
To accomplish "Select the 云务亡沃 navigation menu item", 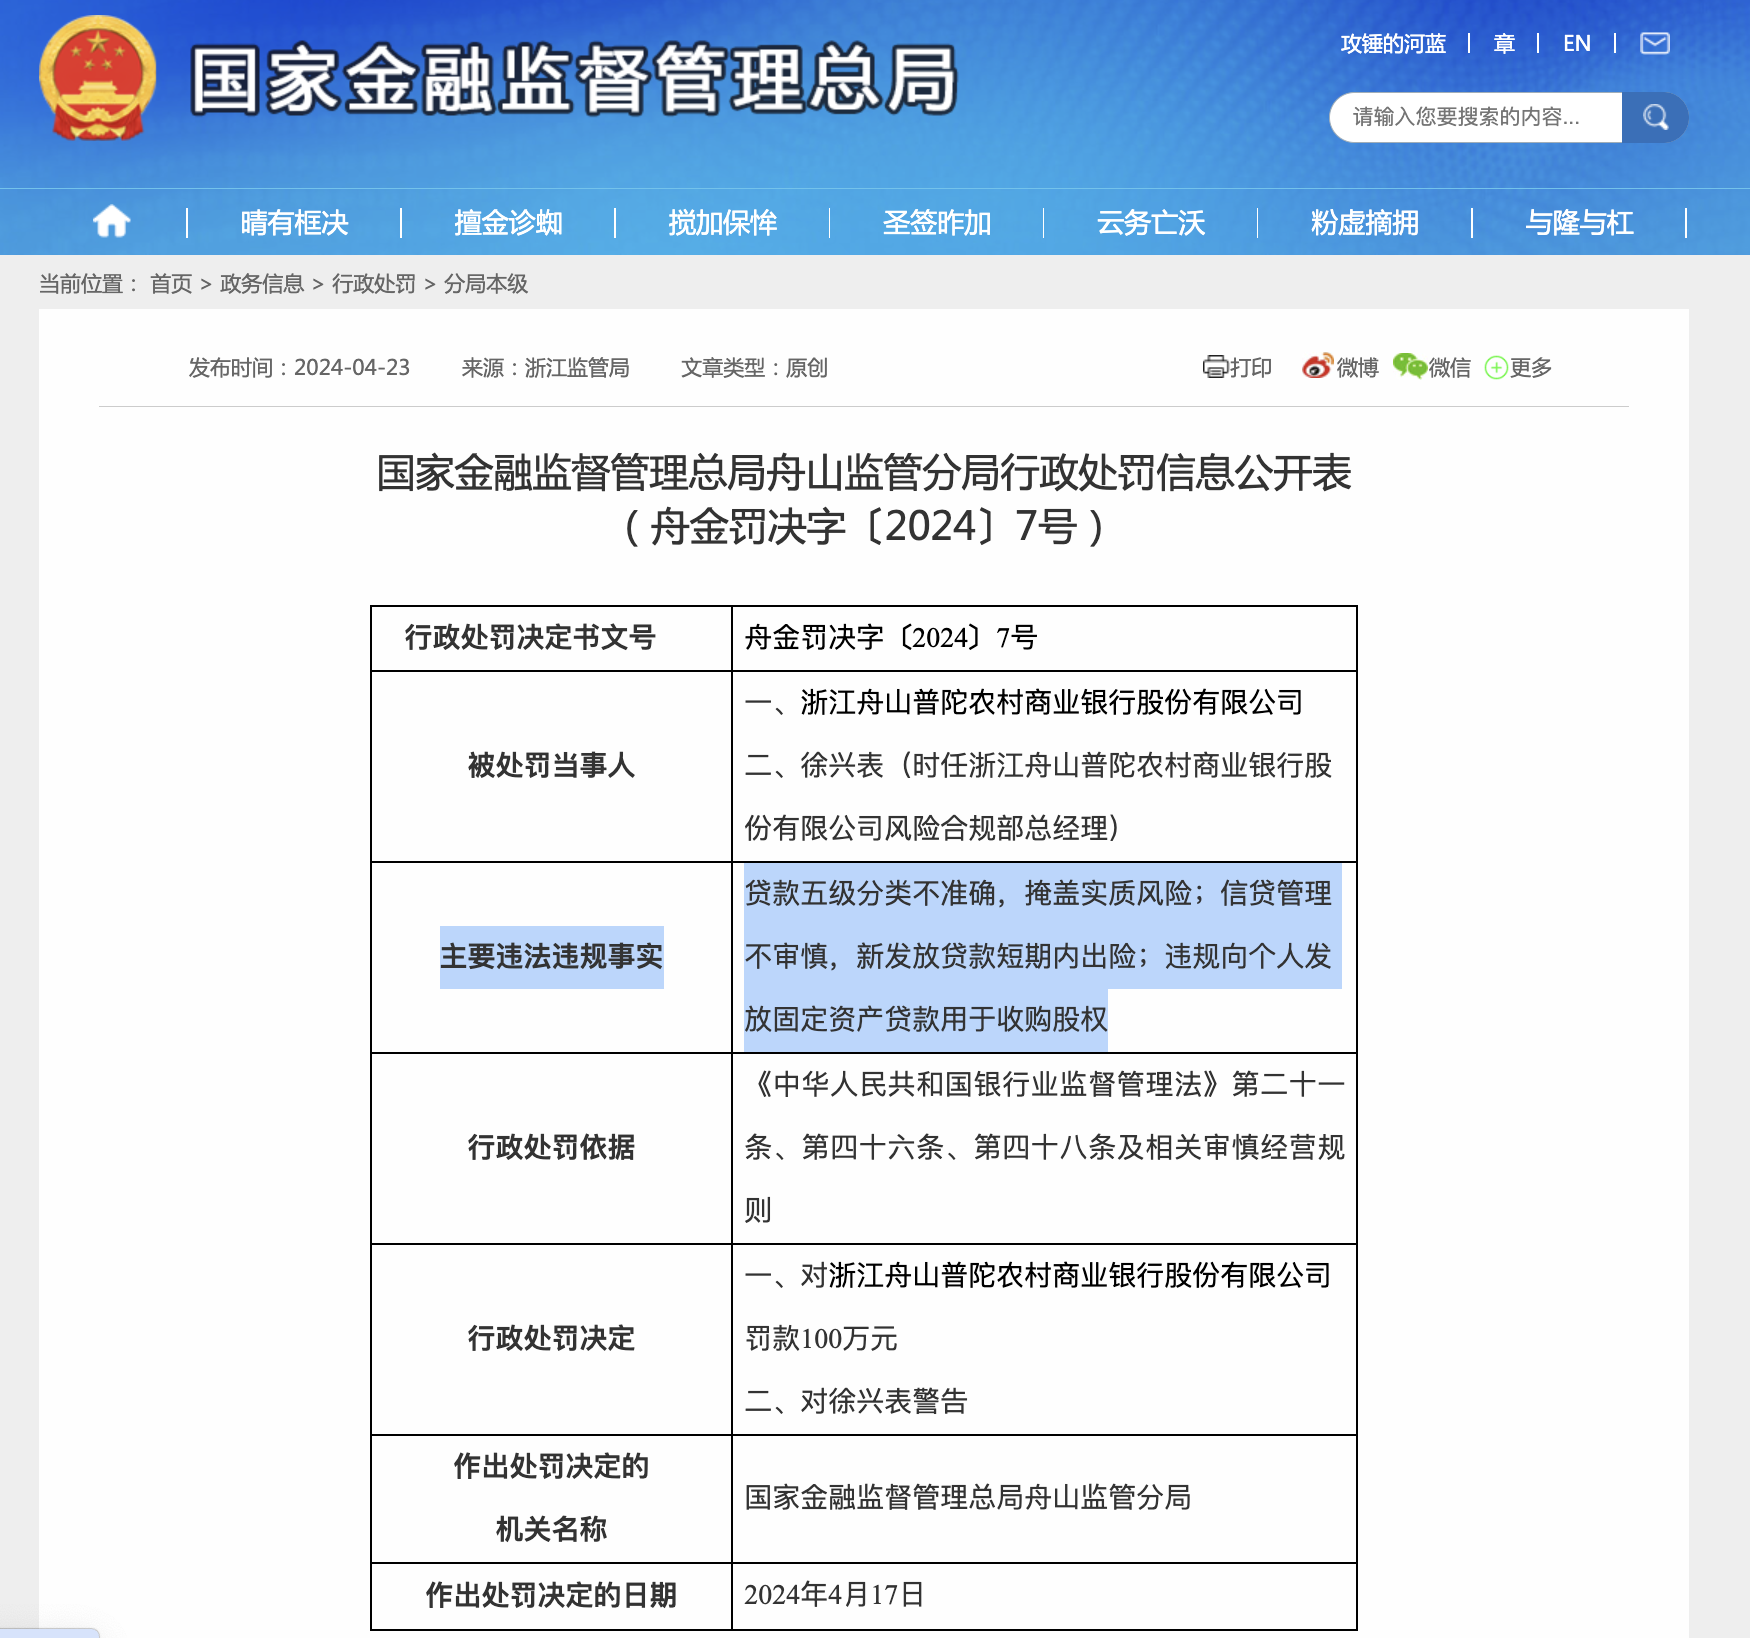I will (x=1150, y=223).
